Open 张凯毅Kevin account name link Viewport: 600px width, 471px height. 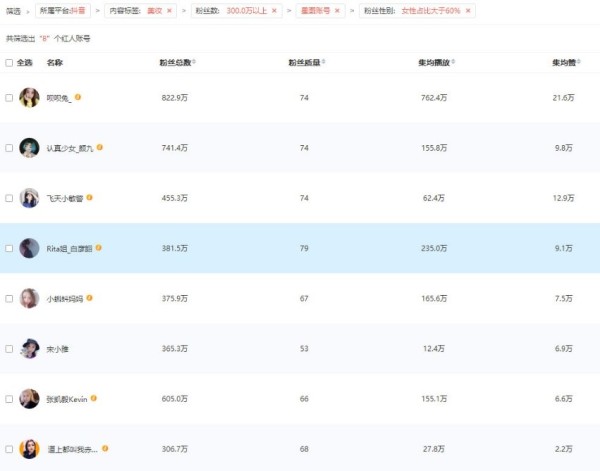coord(67,399)
